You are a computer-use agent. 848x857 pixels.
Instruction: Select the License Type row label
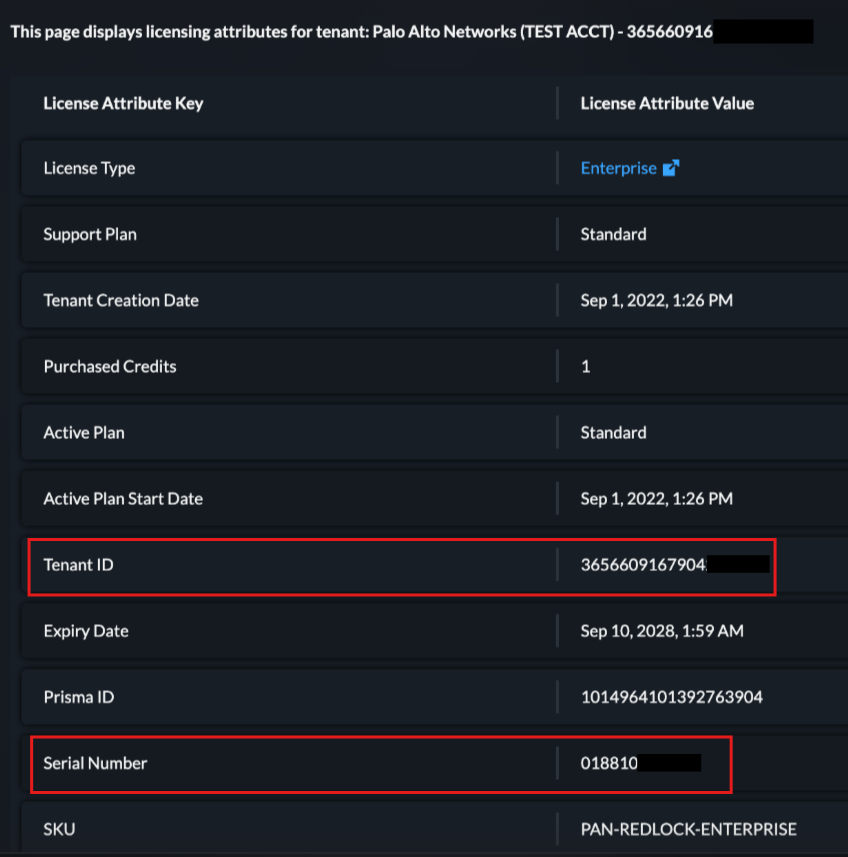point(89,168)
